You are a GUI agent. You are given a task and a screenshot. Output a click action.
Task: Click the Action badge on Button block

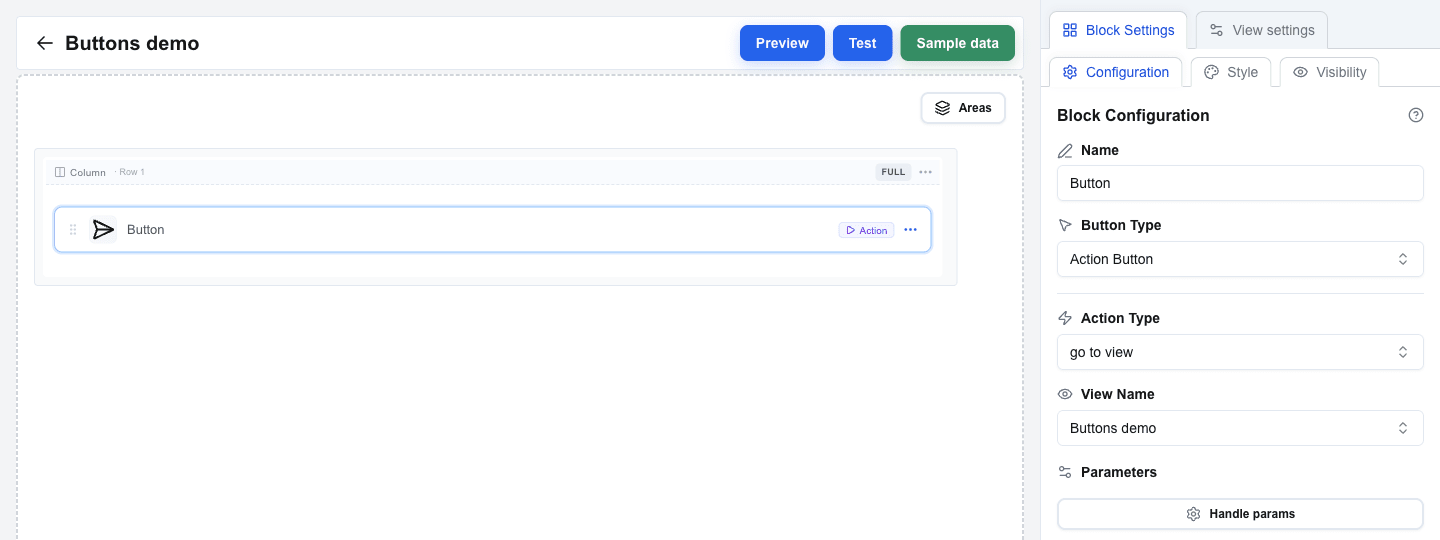tap(866, 230)
